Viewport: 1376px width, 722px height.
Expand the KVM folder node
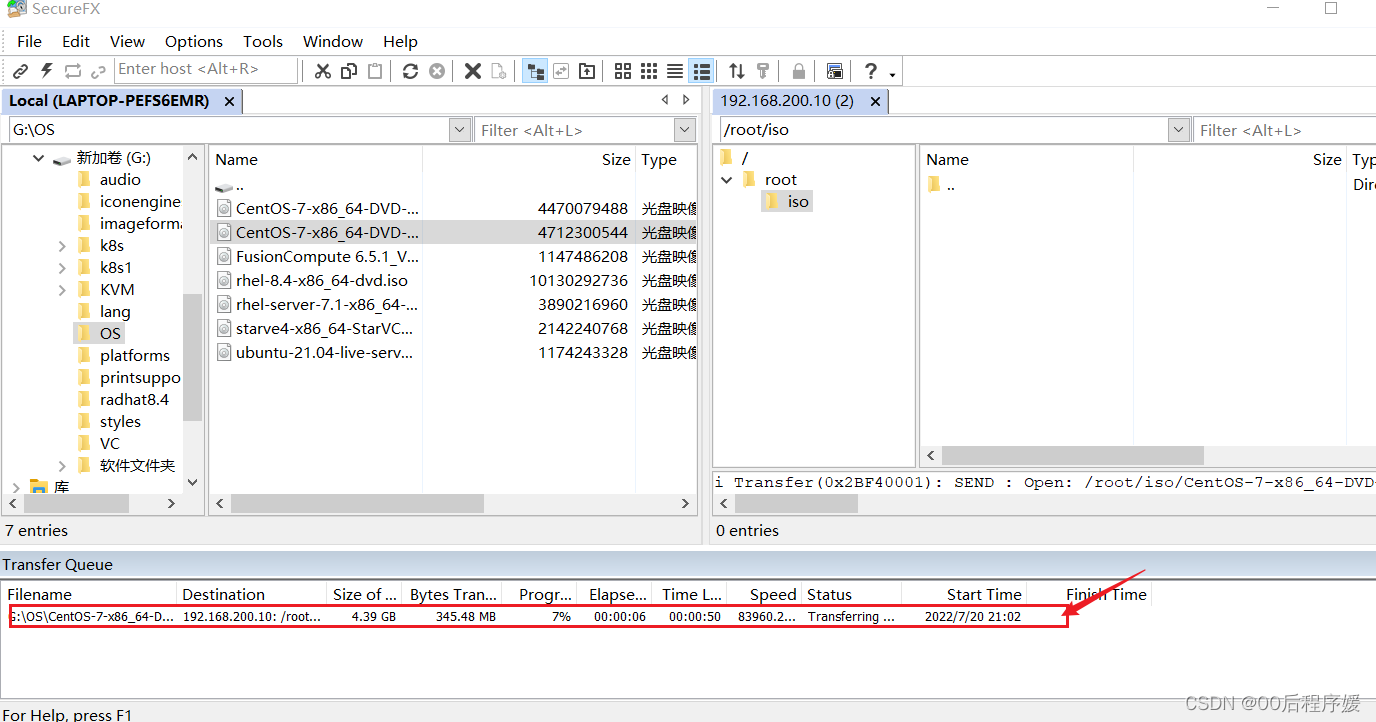pos(62,290)
